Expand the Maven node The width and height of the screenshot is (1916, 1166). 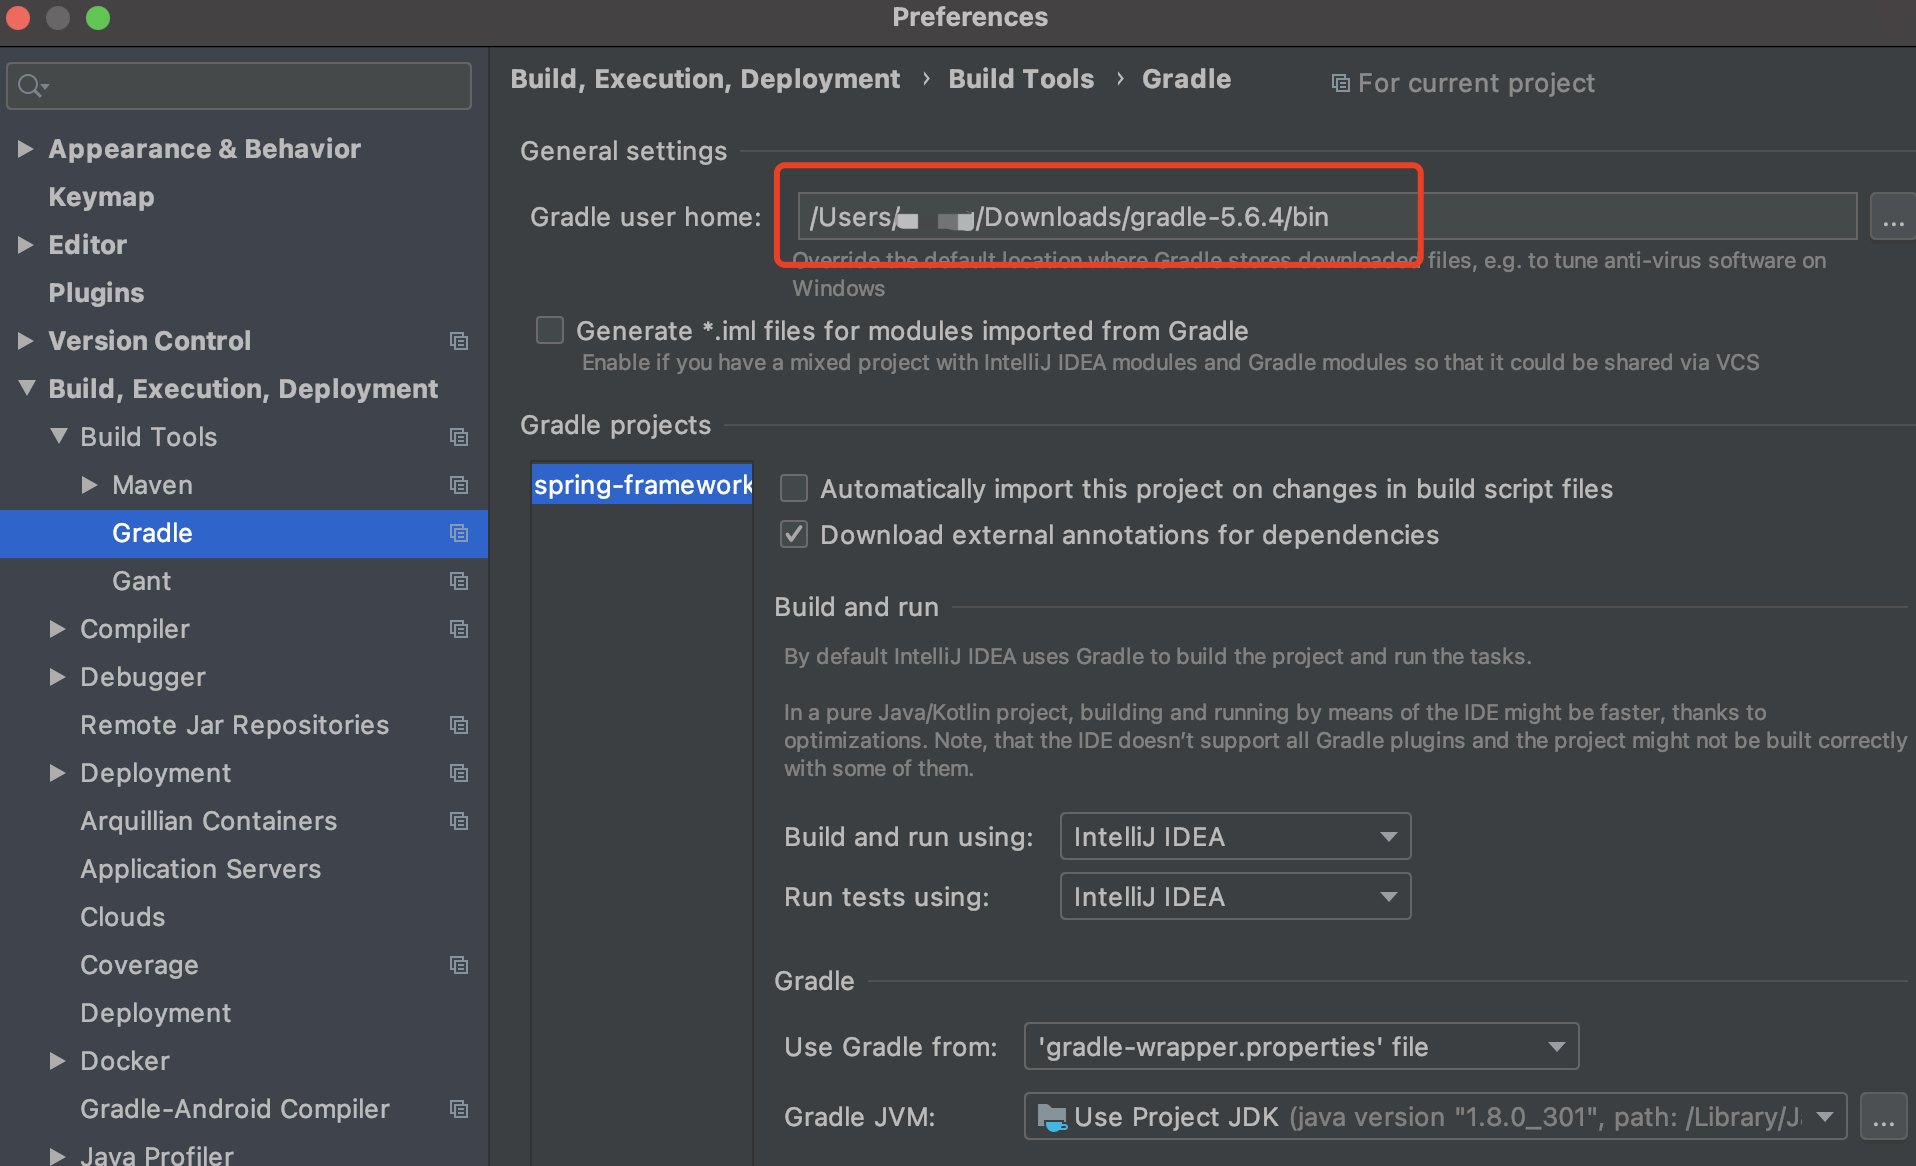[x=90, y=484]
